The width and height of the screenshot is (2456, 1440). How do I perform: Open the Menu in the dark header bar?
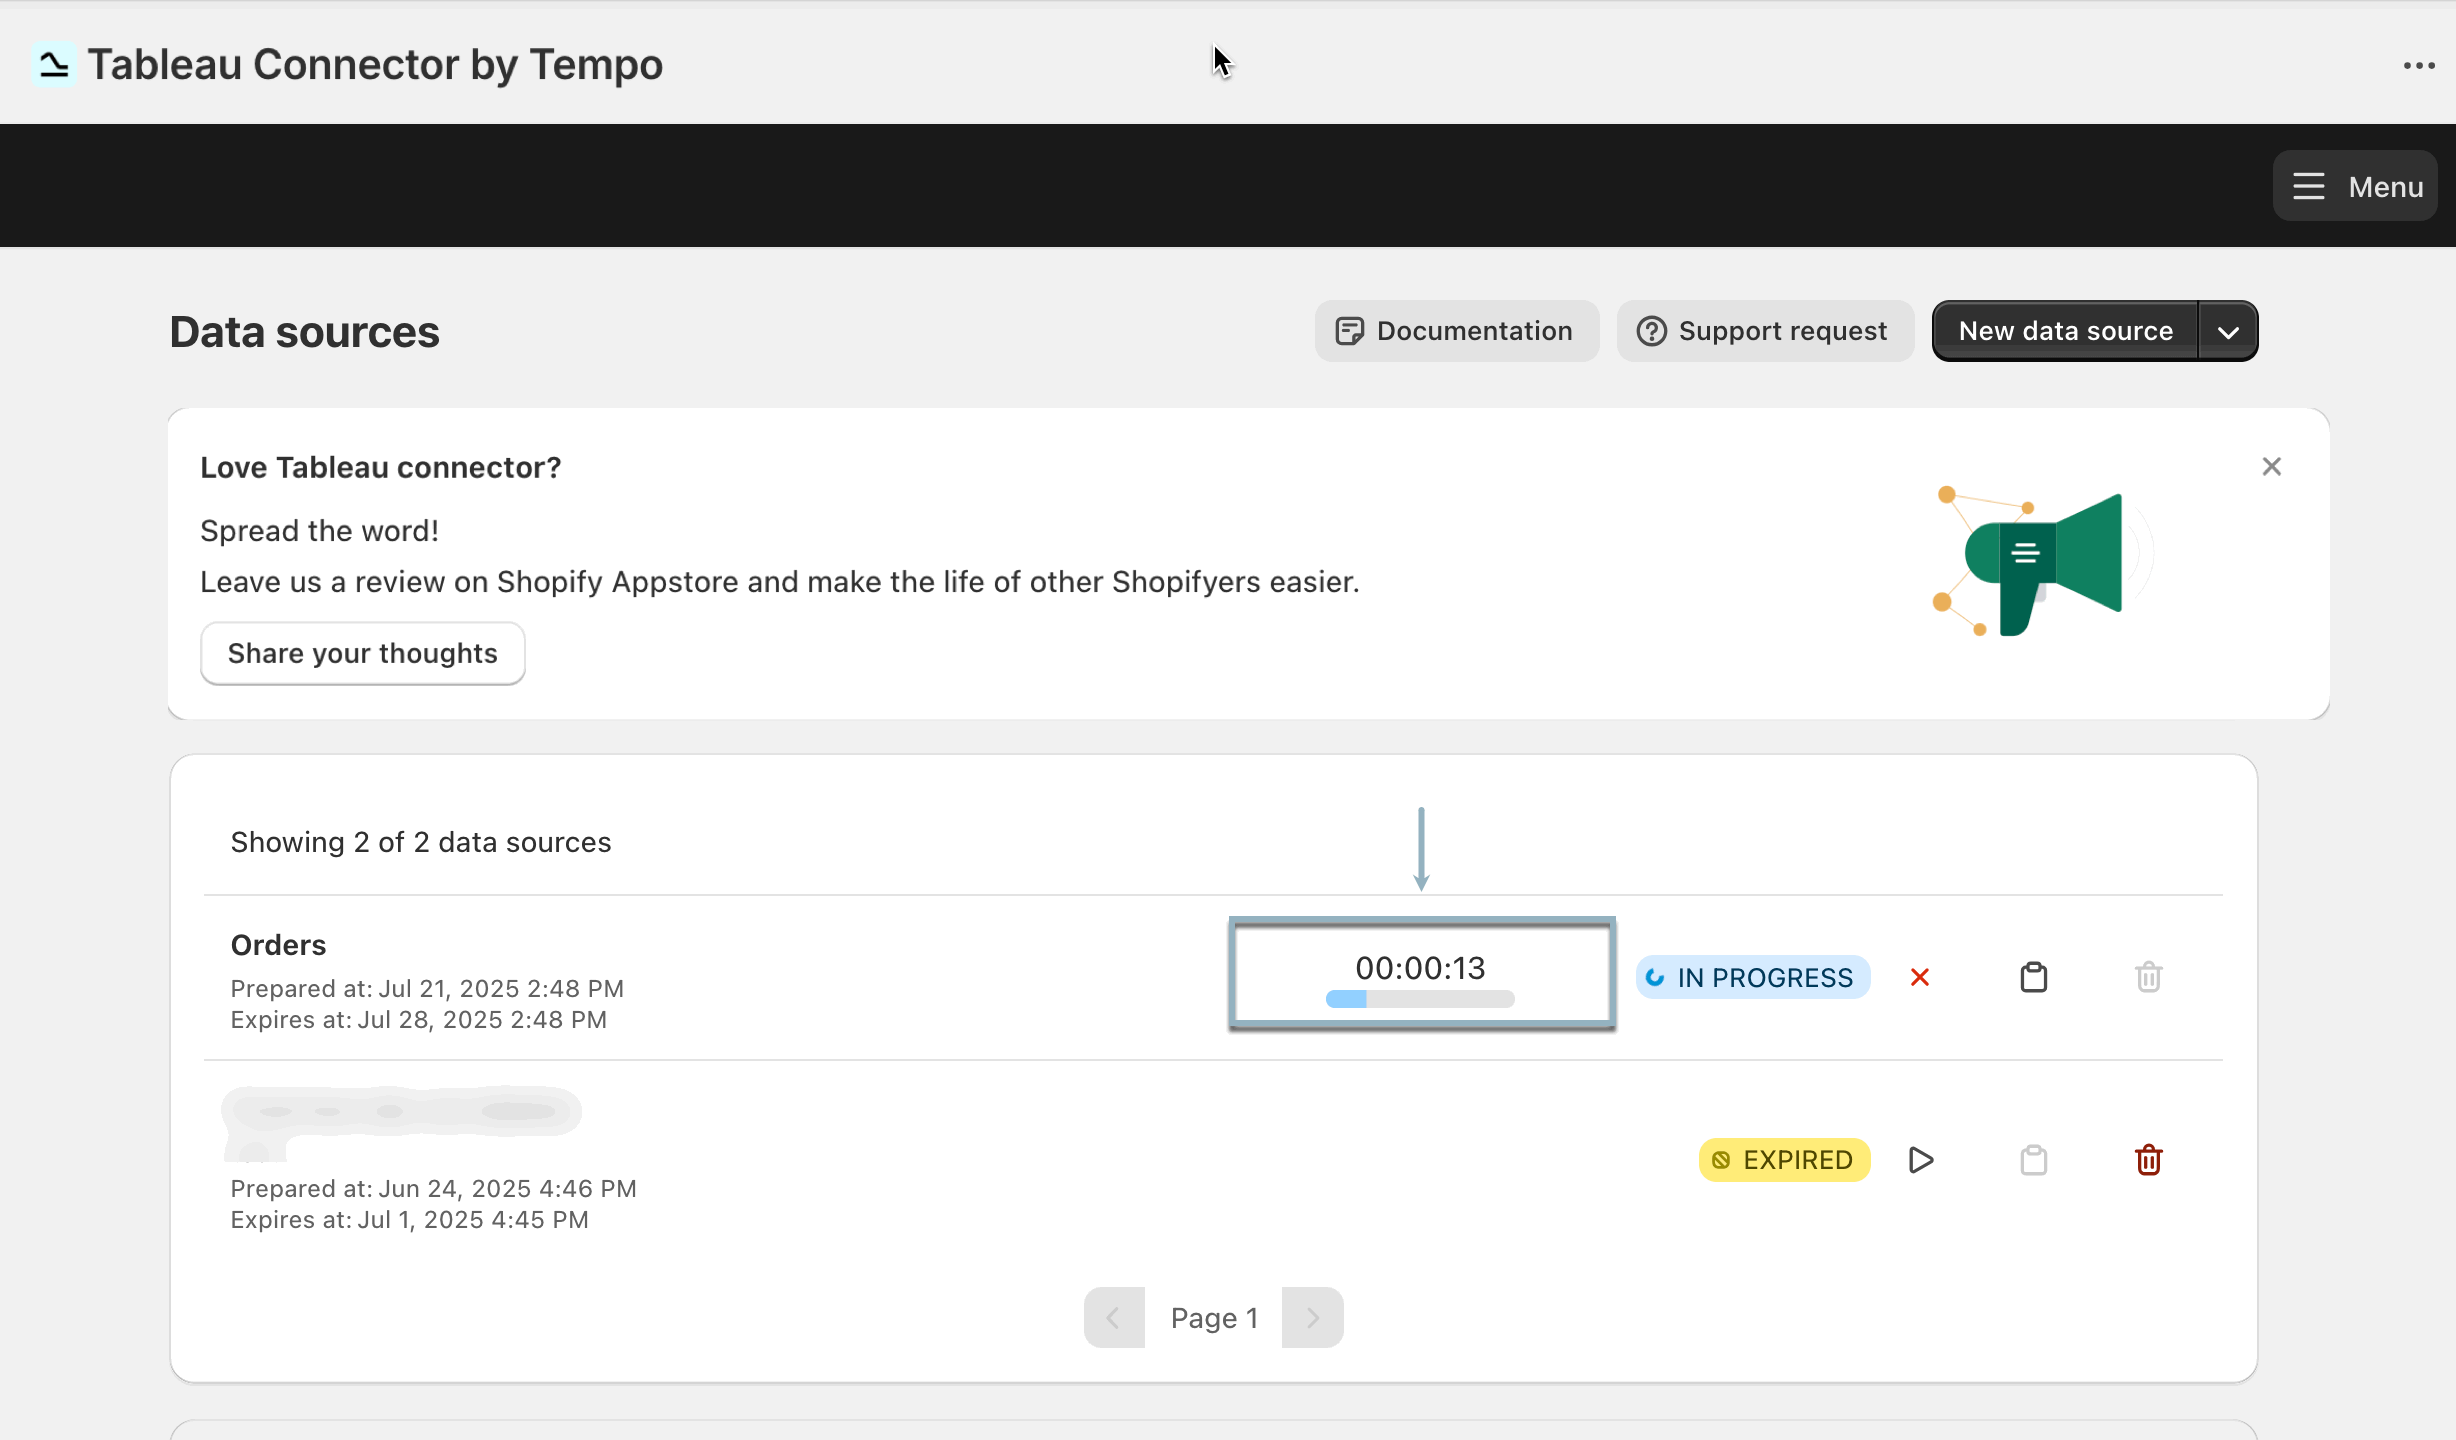[2355, 185]
